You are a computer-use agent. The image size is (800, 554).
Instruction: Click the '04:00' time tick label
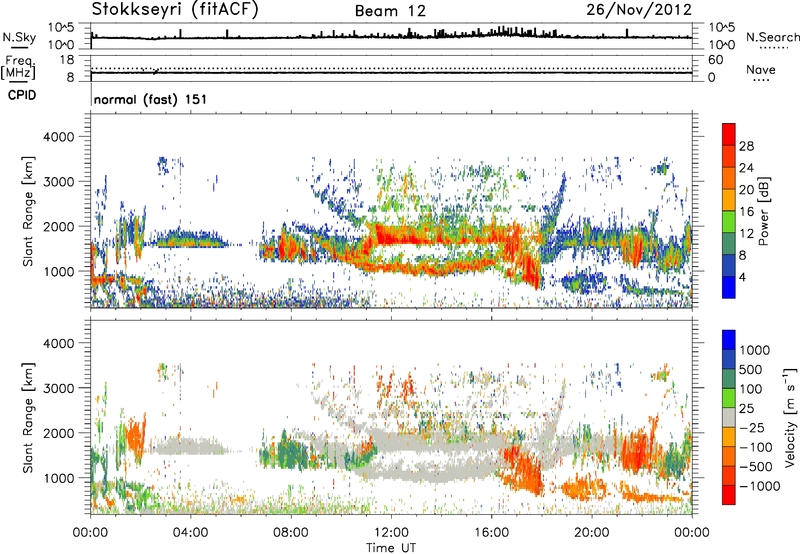[x=190, y=533]
